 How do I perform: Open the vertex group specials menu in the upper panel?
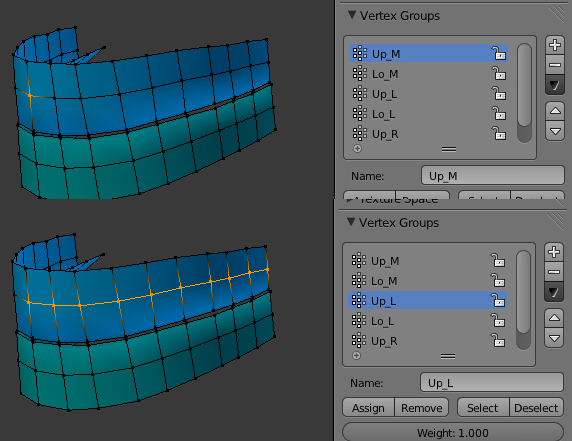555,85
